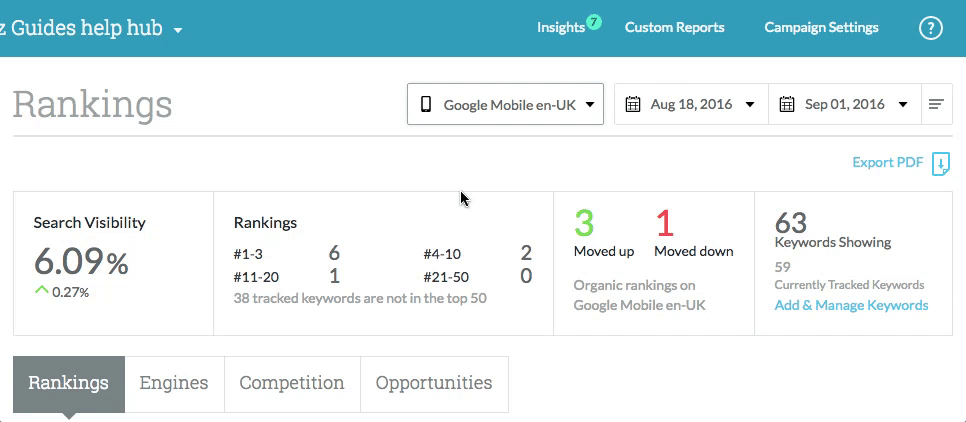Switch to the Opportunities tab

(x=434, y=384)
